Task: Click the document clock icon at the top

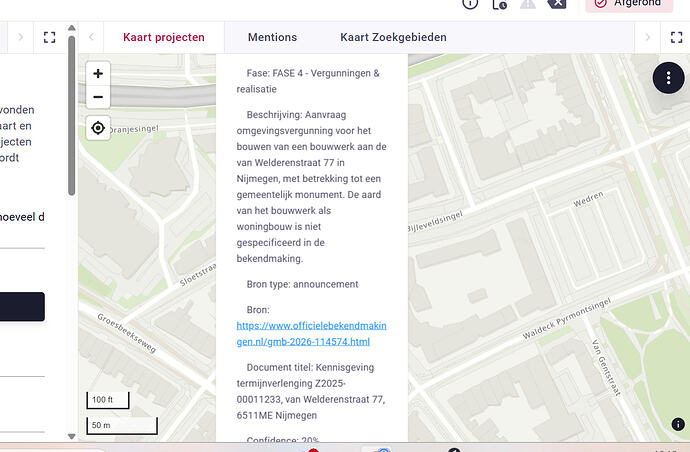Action: (x=499, y=4)
